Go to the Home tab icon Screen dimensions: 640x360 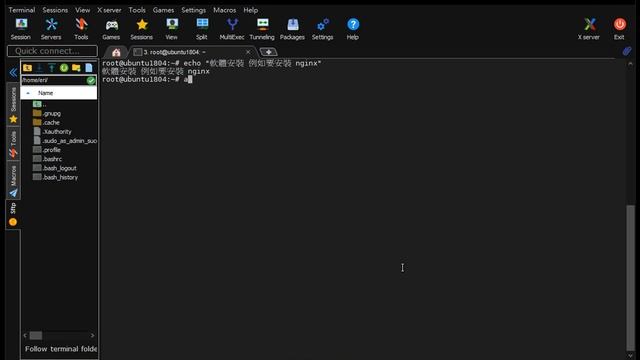tap(116, 52)
